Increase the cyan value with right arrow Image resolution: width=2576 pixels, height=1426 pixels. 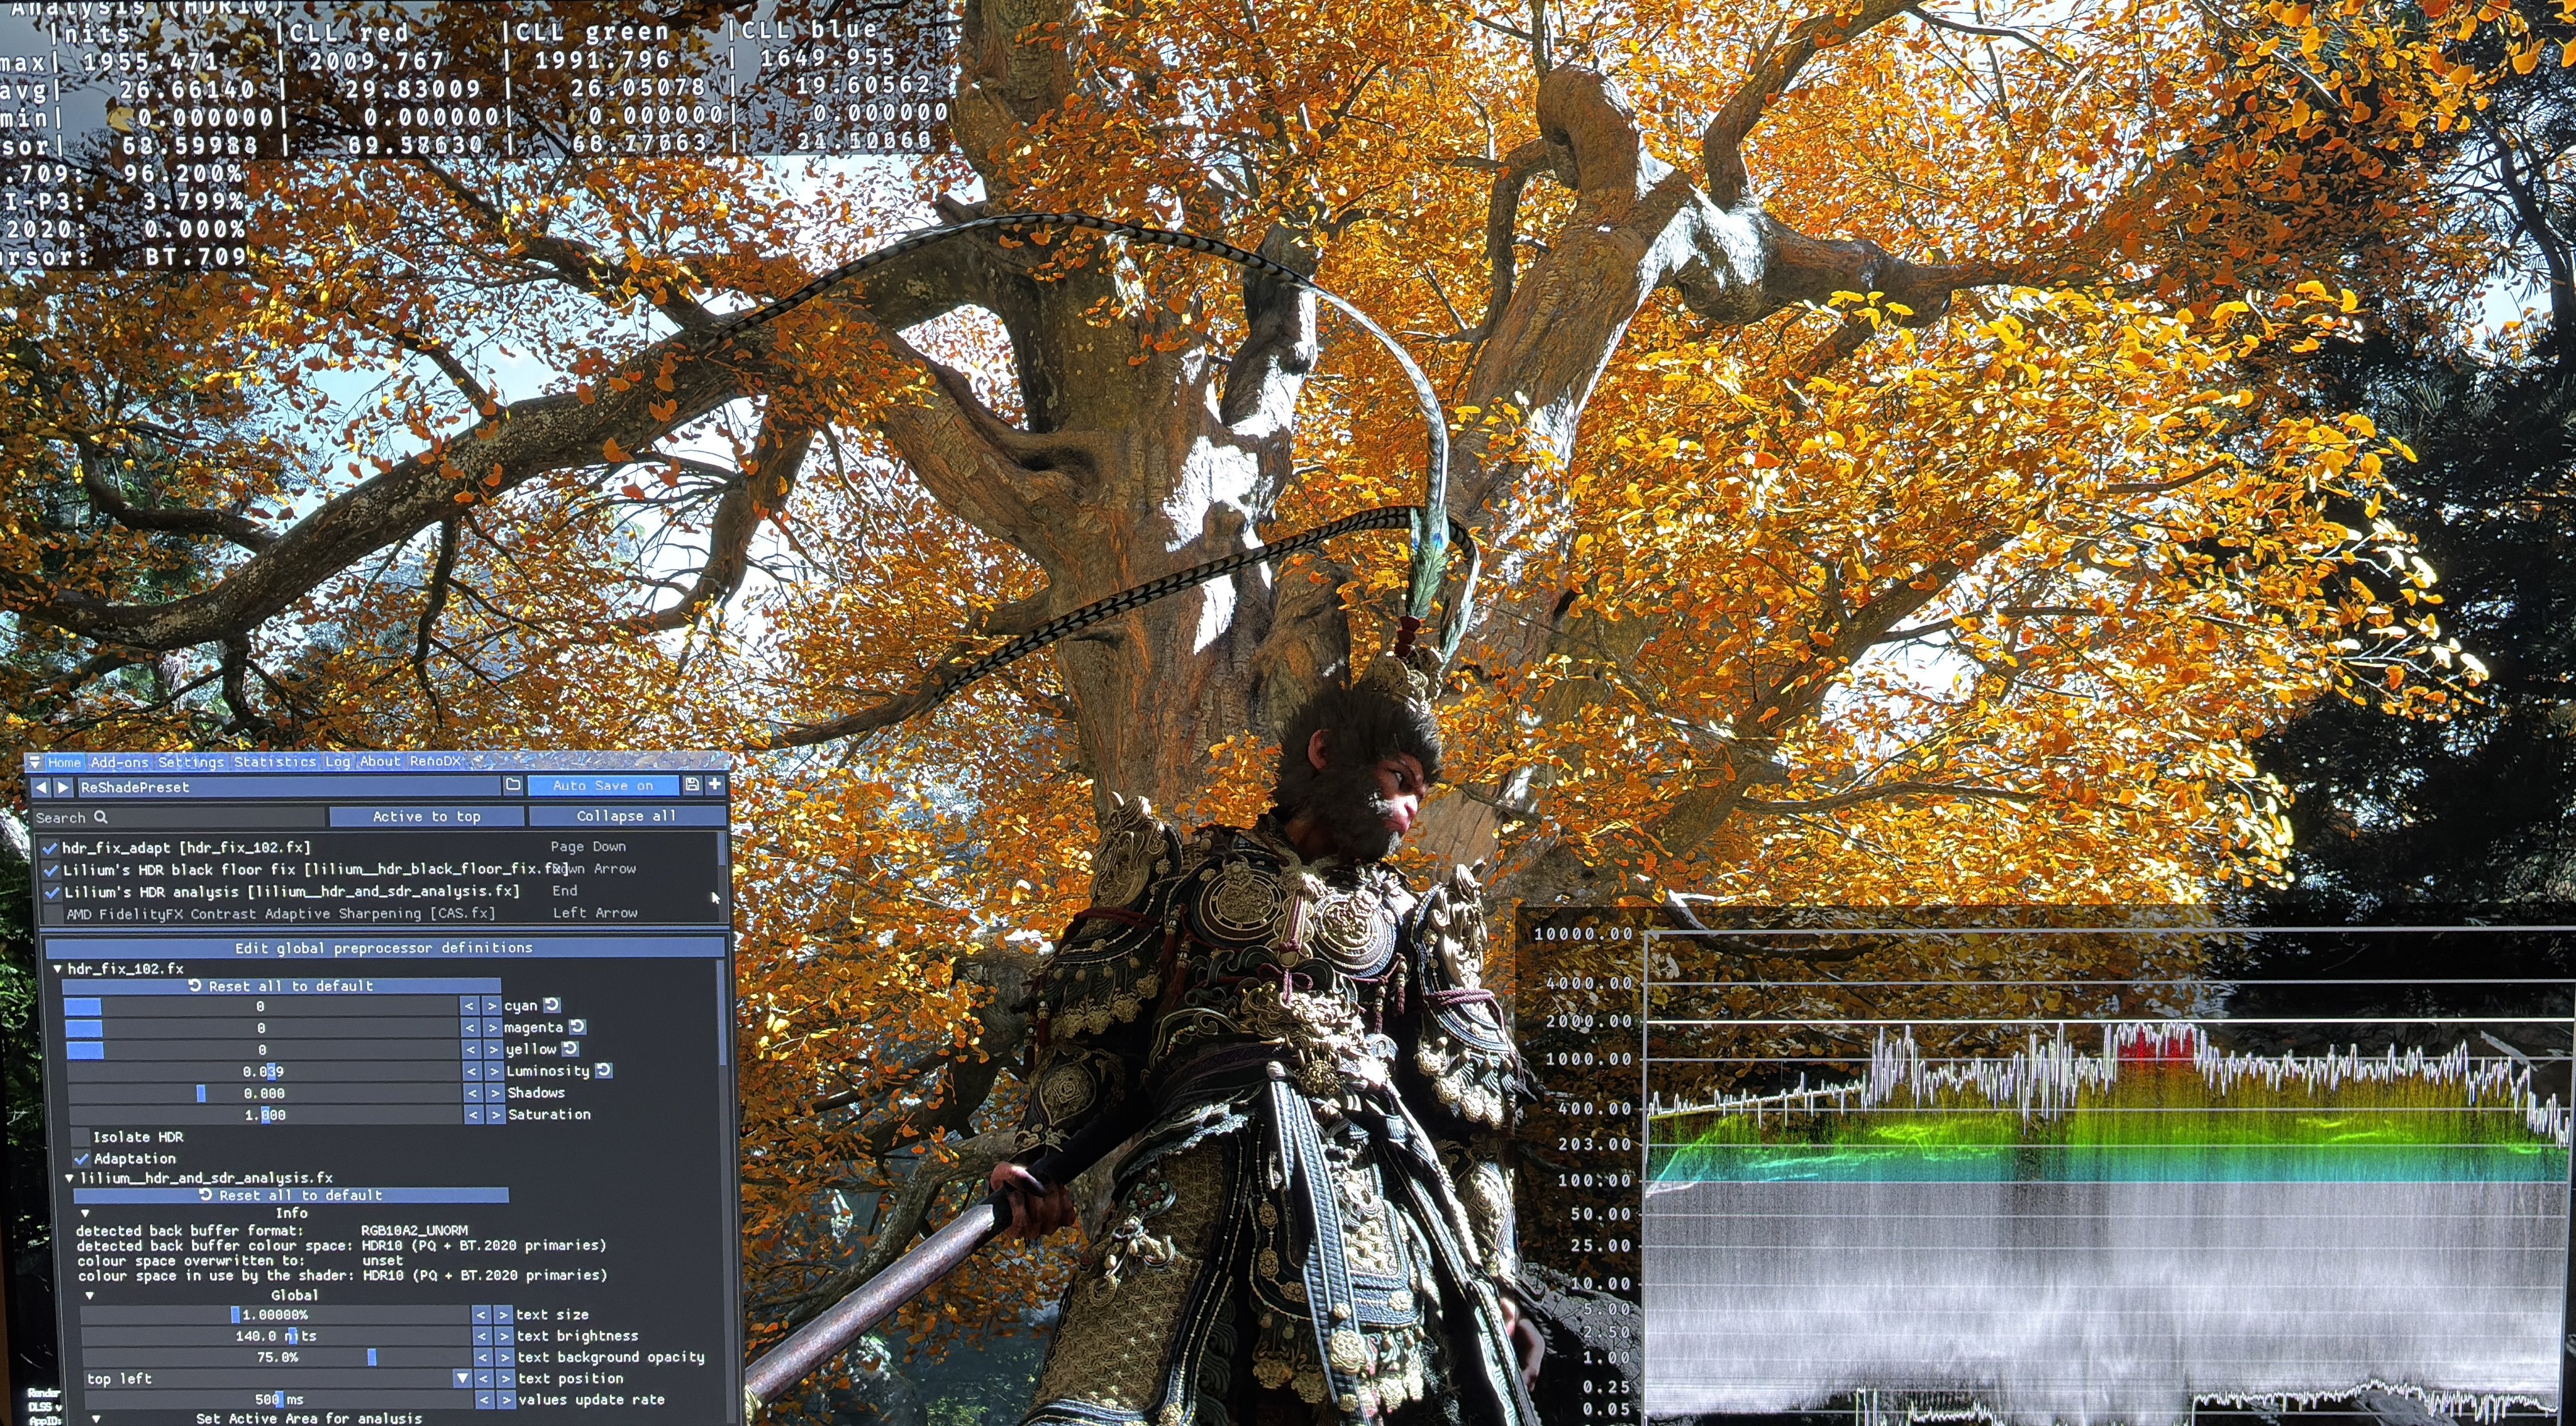492,1006
